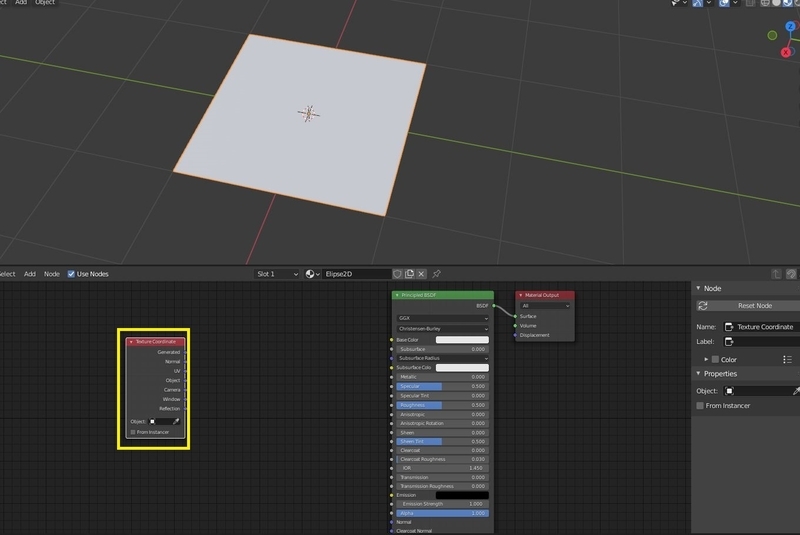This screenshot has width=800, height=535.
Task: Open the Slot 1 dropdown
Action: 277,274
